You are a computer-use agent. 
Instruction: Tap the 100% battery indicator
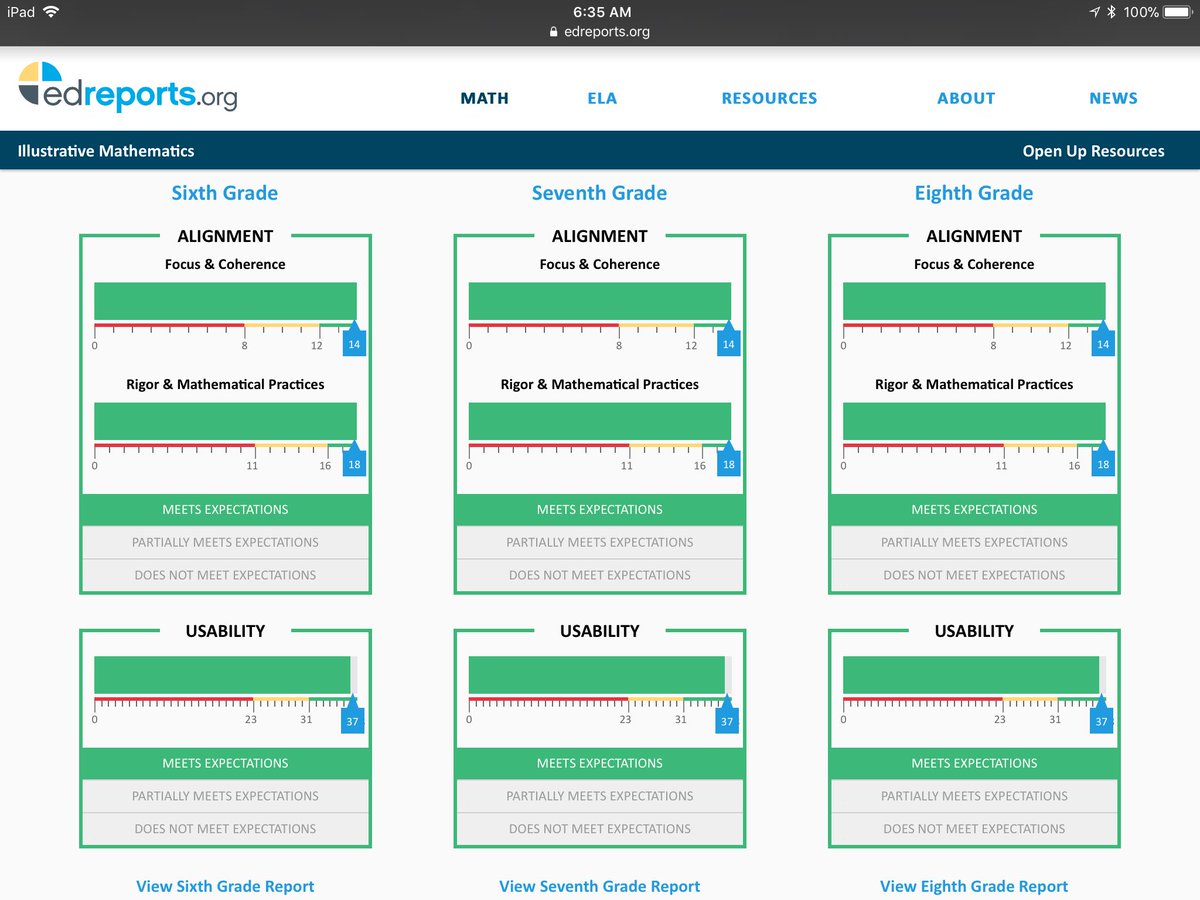(x=1158, y=12)
